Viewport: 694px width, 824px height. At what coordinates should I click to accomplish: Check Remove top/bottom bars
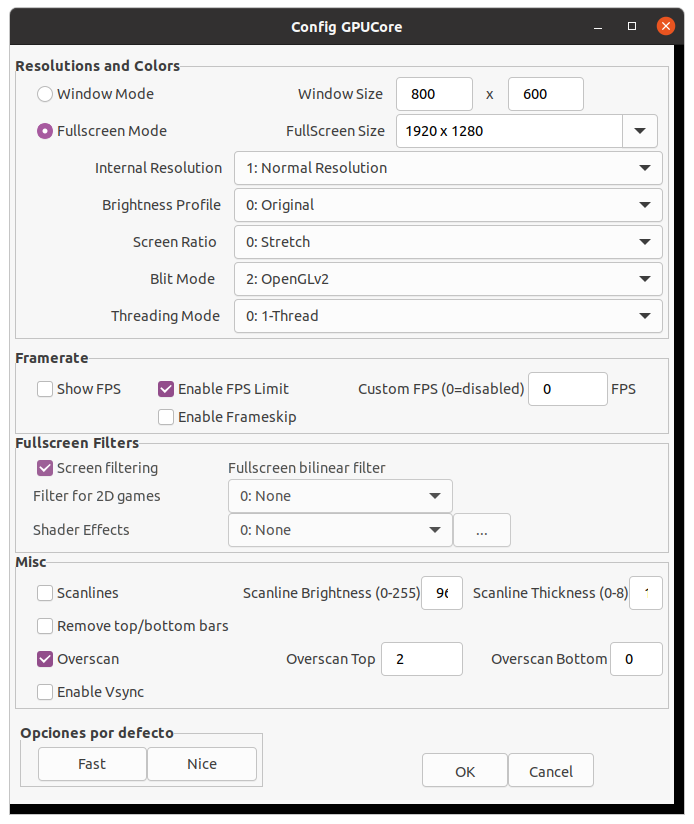click(x=45, y=626)
